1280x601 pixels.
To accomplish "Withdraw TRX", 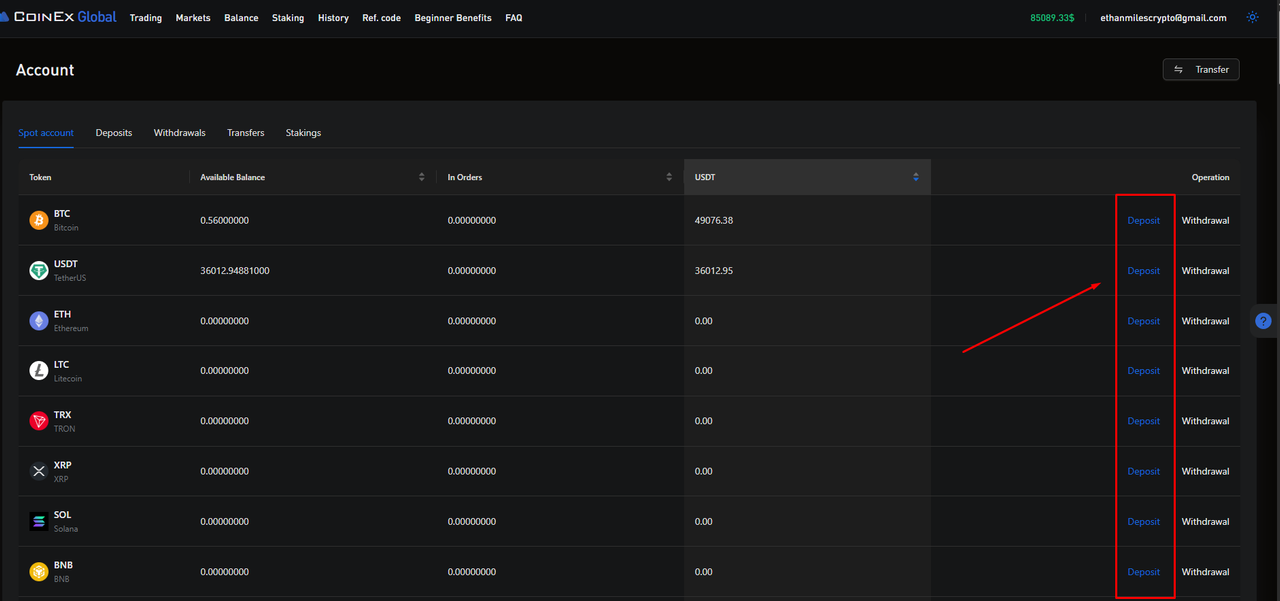I will point(1205,421).
